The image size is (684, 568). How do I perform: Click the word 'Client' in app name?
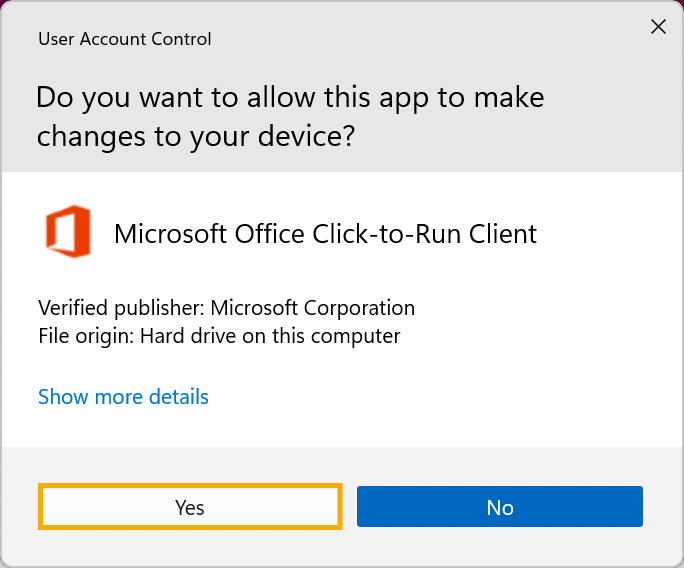pyautogui.click(x=503, y=234)
